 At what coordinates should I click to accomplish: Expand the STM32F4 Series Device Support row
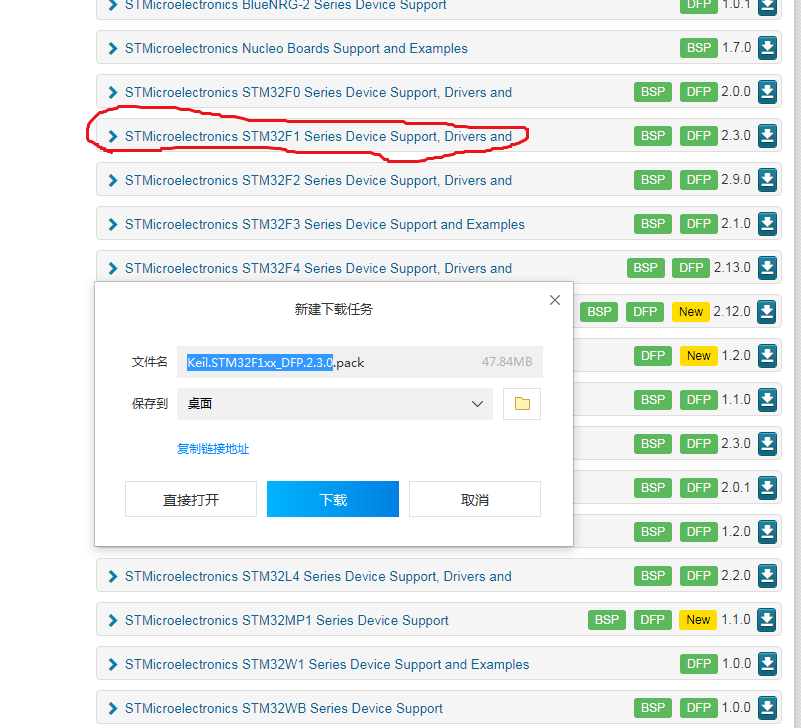pyautogui.click(x=113, y=268)
